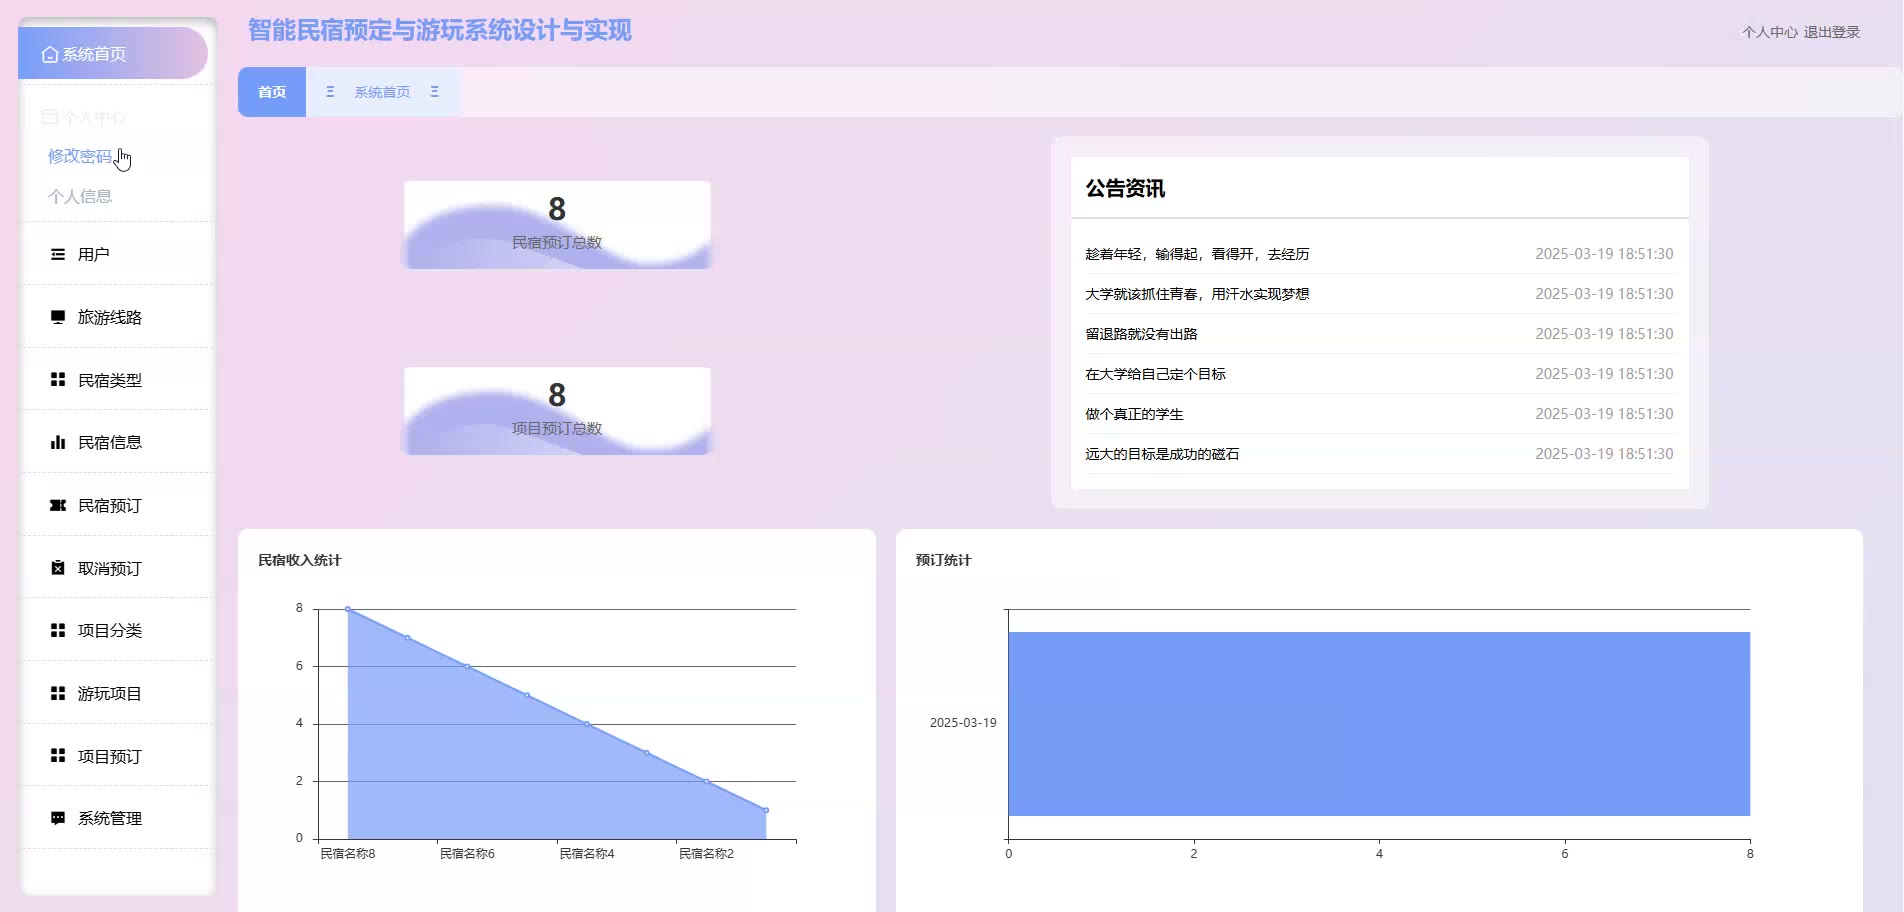Screen dimensions: 1904x912
Task: Open 修改密码 submenu item
Action: tap(80, 156)
